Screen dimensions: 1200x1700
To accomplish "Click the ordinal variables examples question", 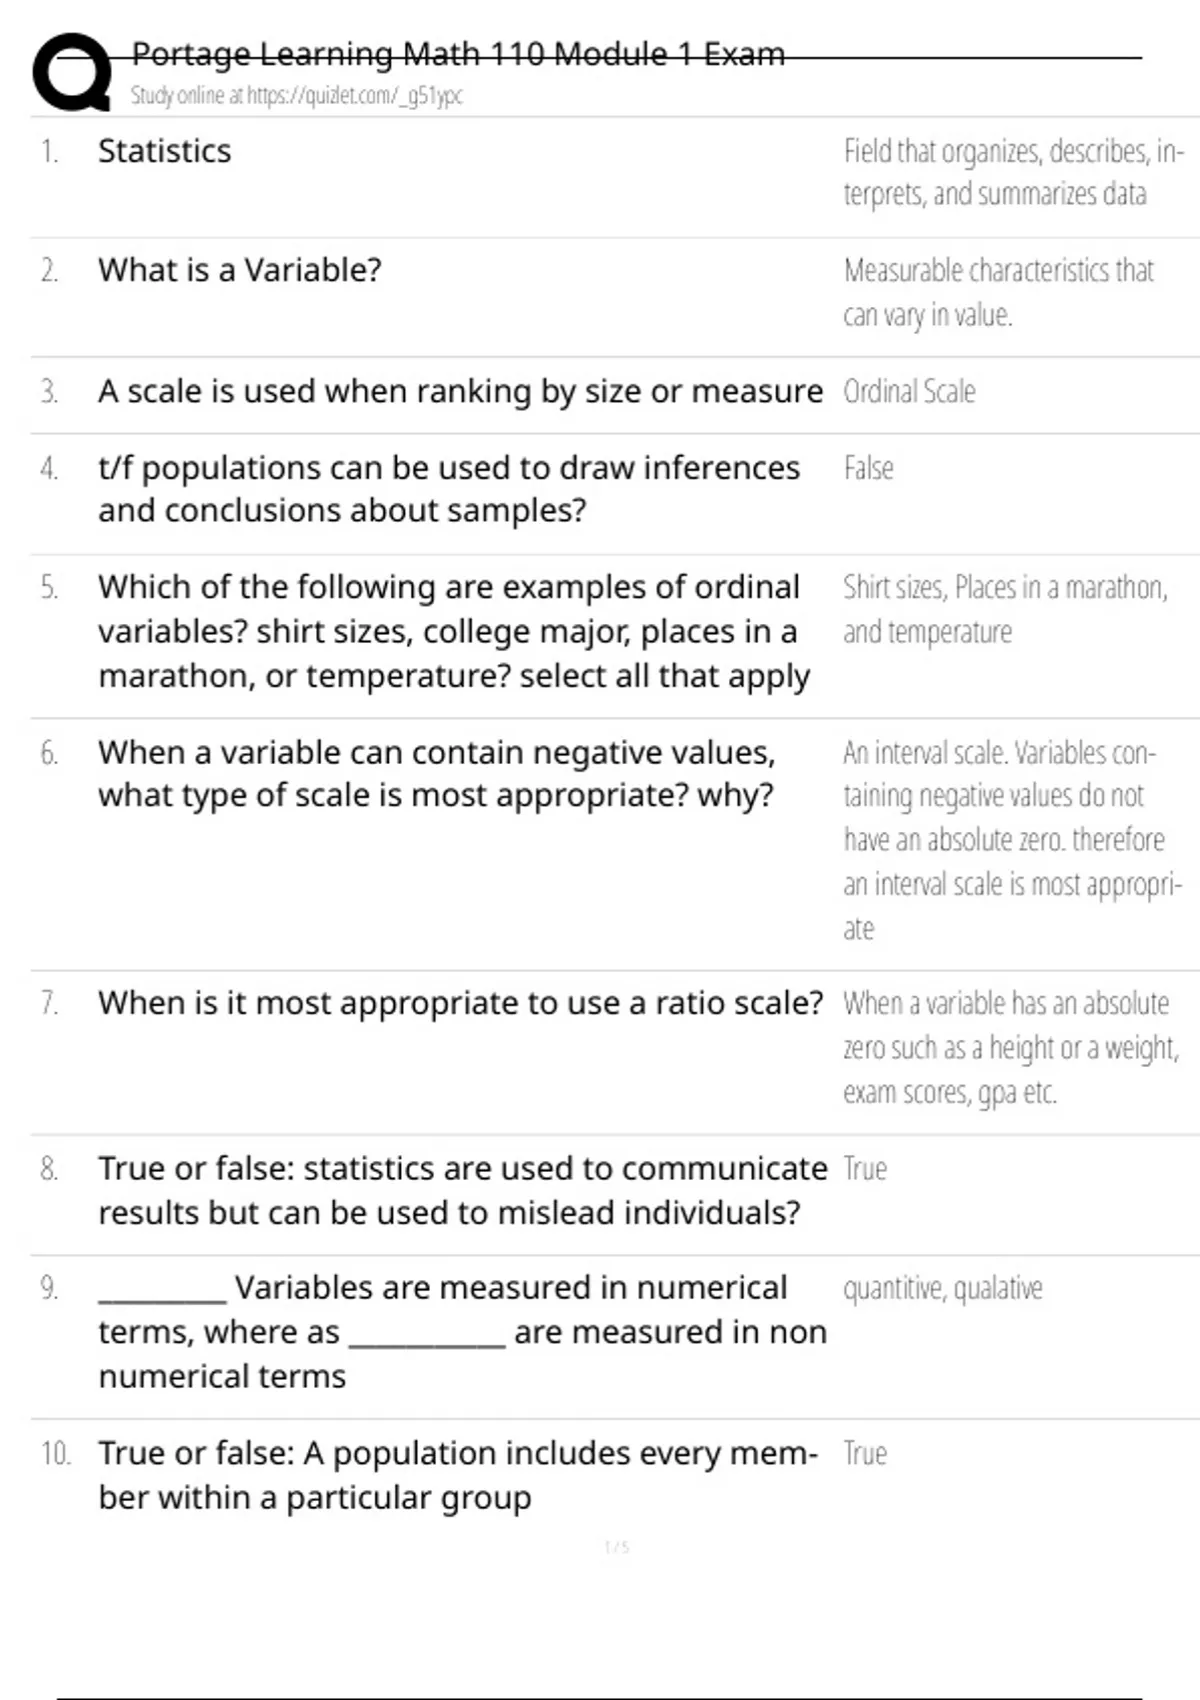I will pos(453,631).
